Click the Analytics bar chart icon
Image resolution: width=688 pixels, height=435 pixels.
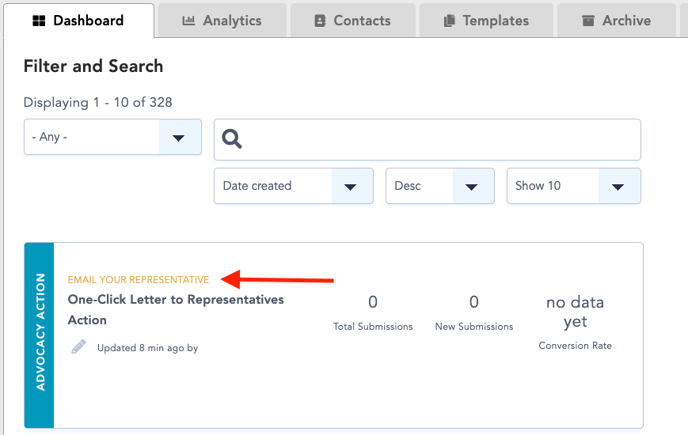pos(188,20)
